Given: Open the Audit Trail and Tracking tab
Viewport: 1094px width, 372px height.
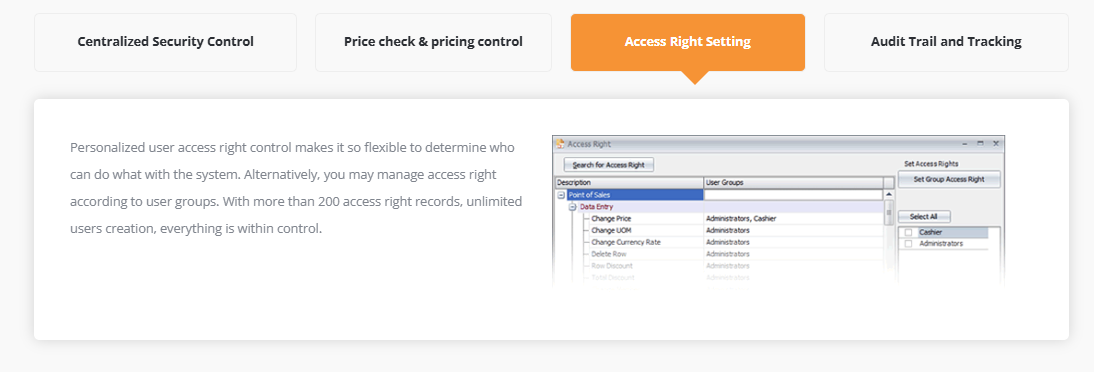Looking at the screenshot, I should 946,42.
